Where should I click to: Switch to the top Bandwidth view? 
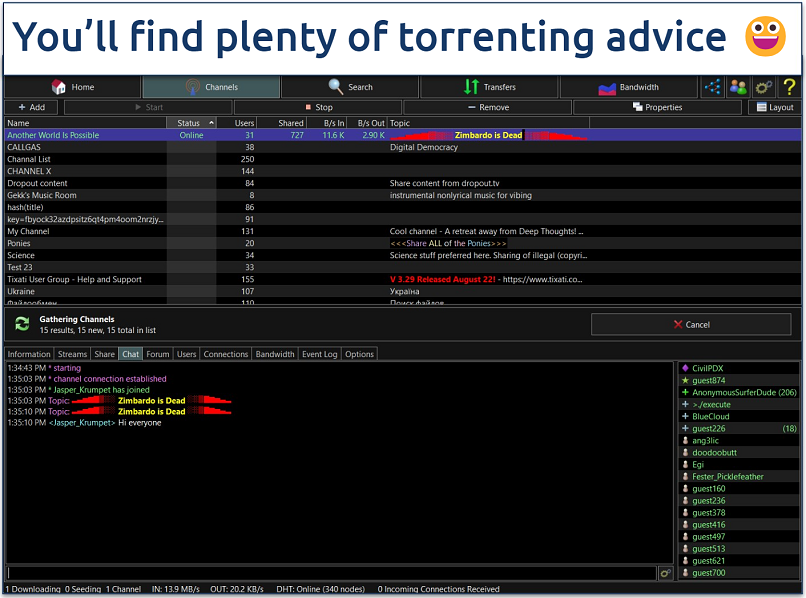[629, 87]
